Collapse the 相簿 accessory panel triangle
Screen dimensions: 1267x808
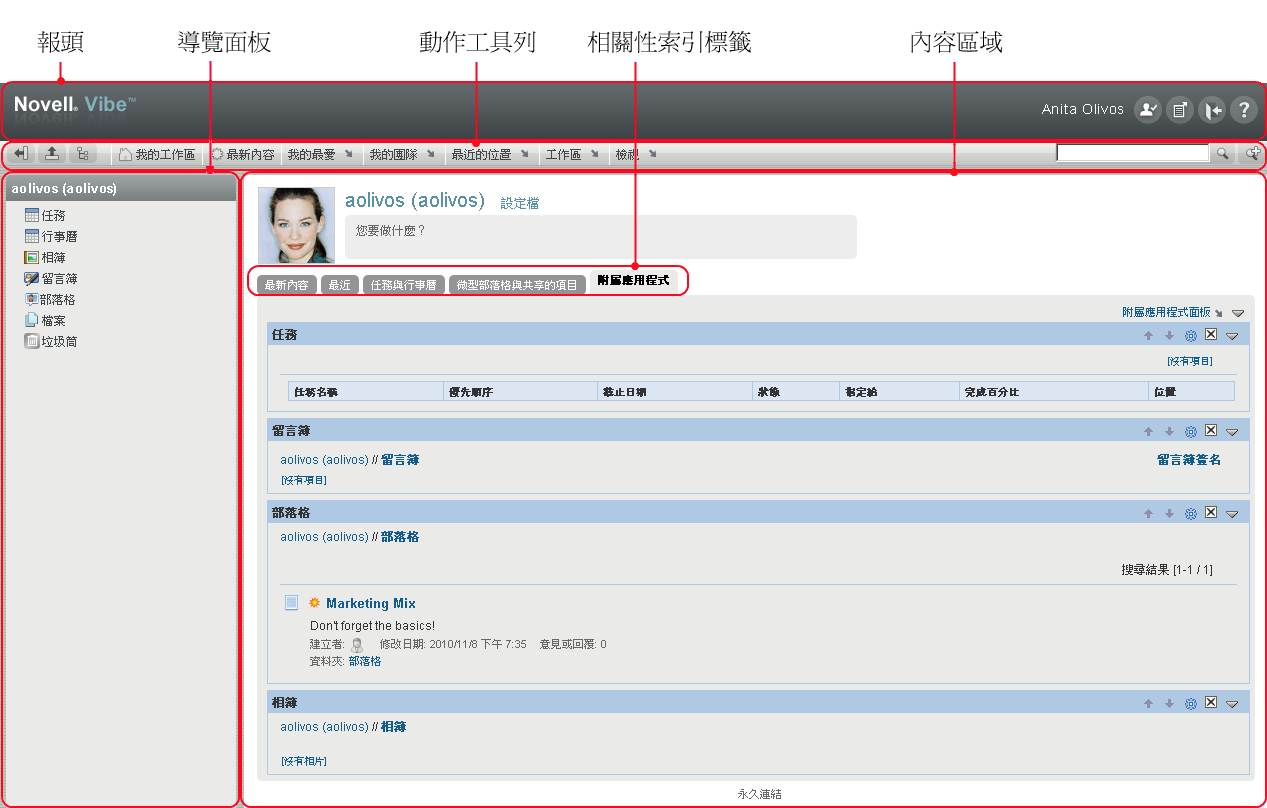[x=1232, y=705]
